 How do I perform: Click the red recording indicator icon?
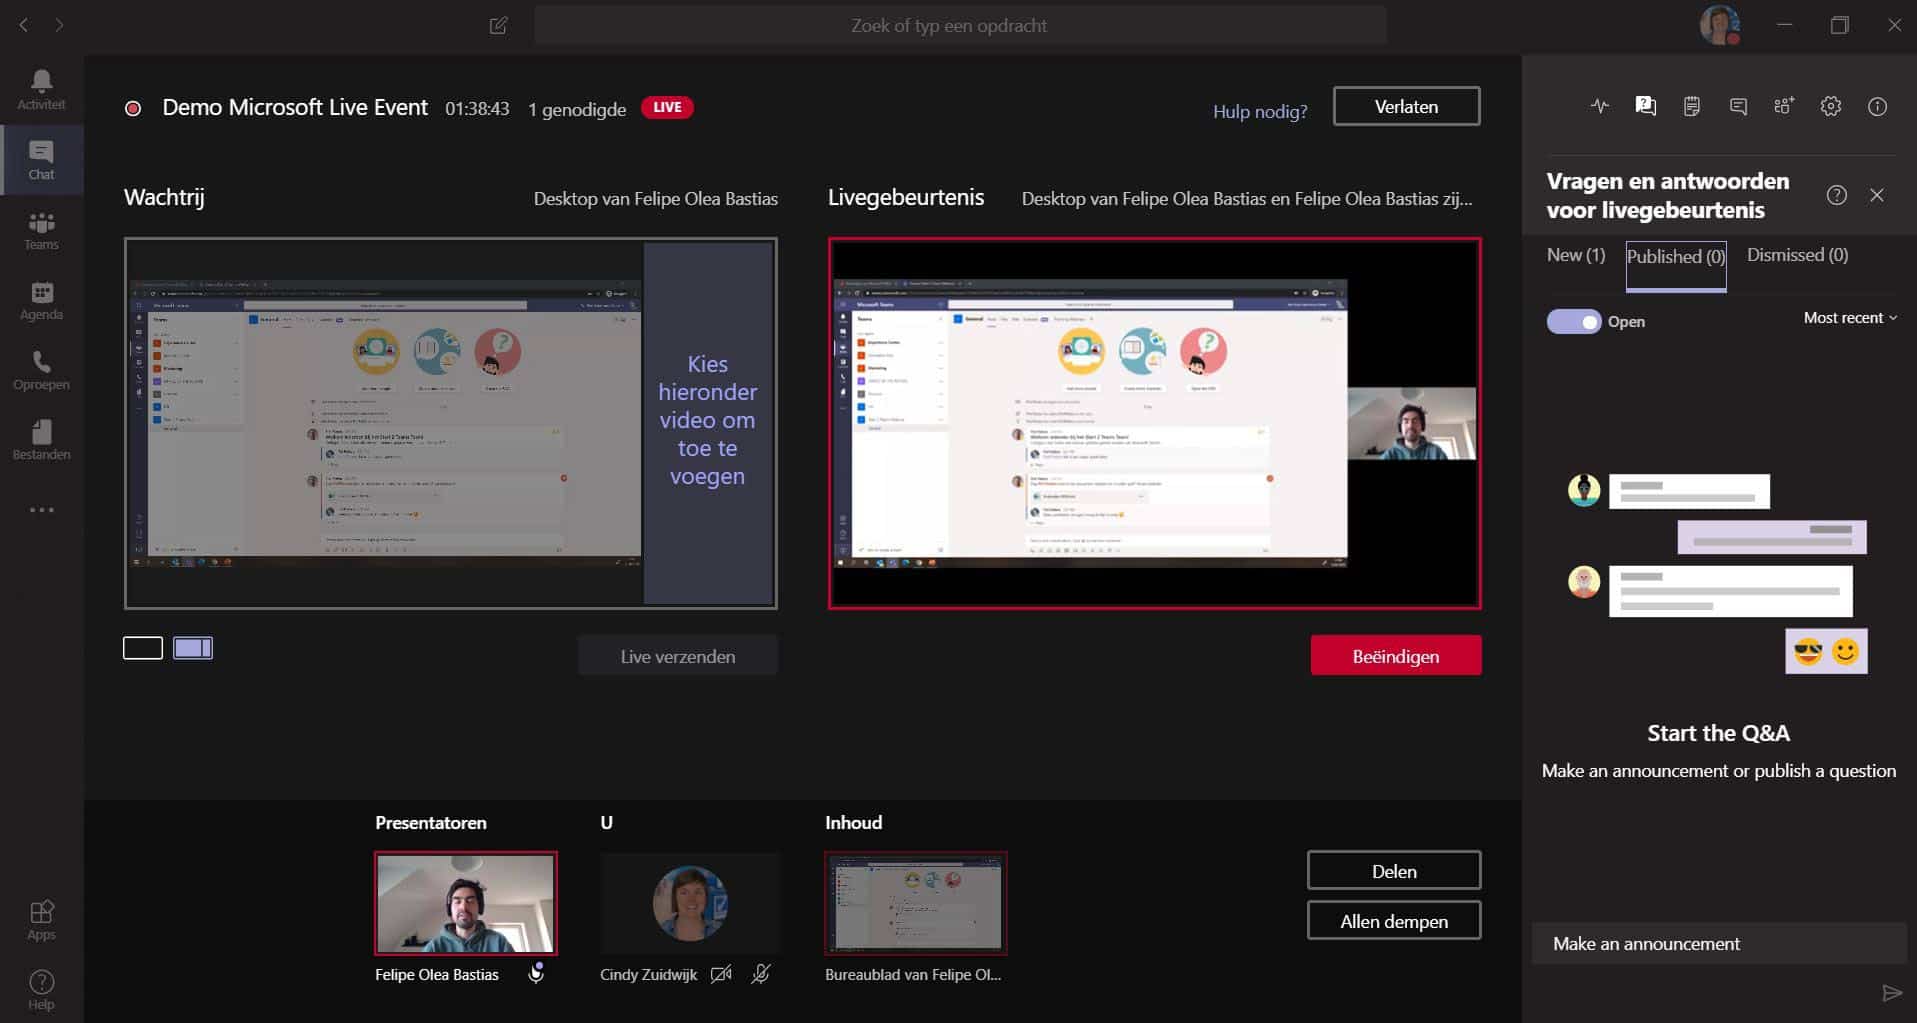pos(132,108)
